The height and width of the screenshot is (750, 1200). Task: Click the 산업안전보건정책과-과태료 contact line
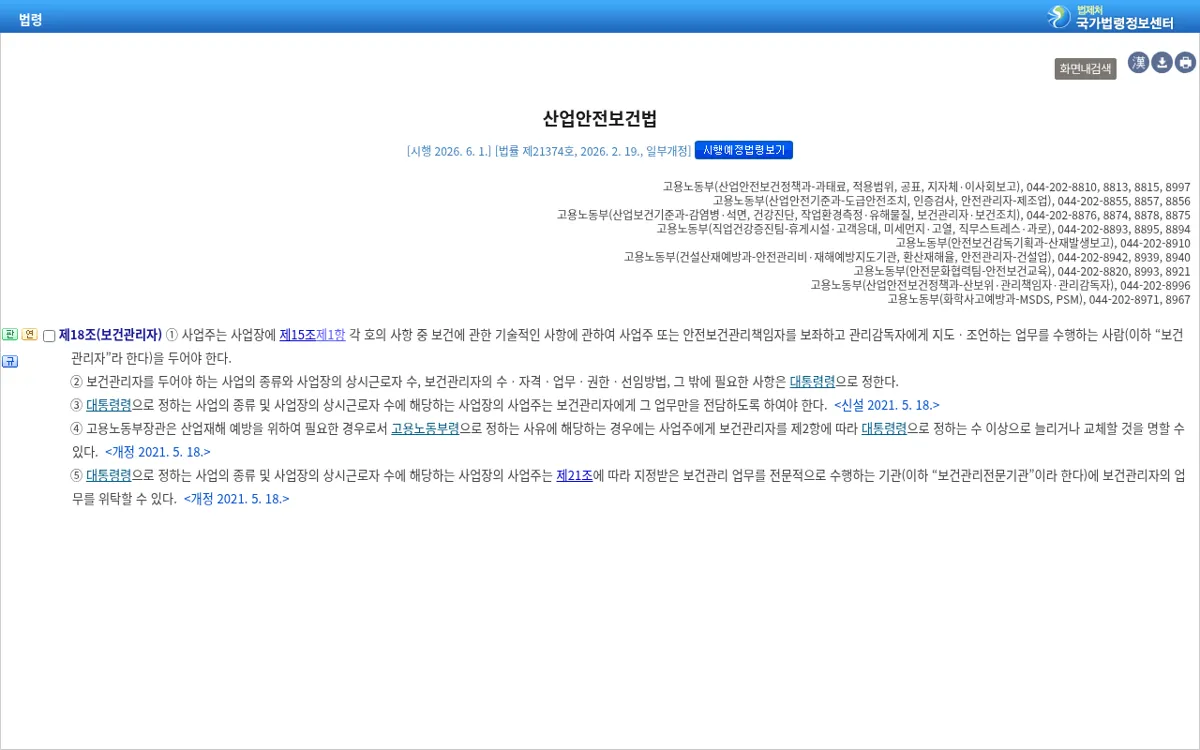pos(926,187)
